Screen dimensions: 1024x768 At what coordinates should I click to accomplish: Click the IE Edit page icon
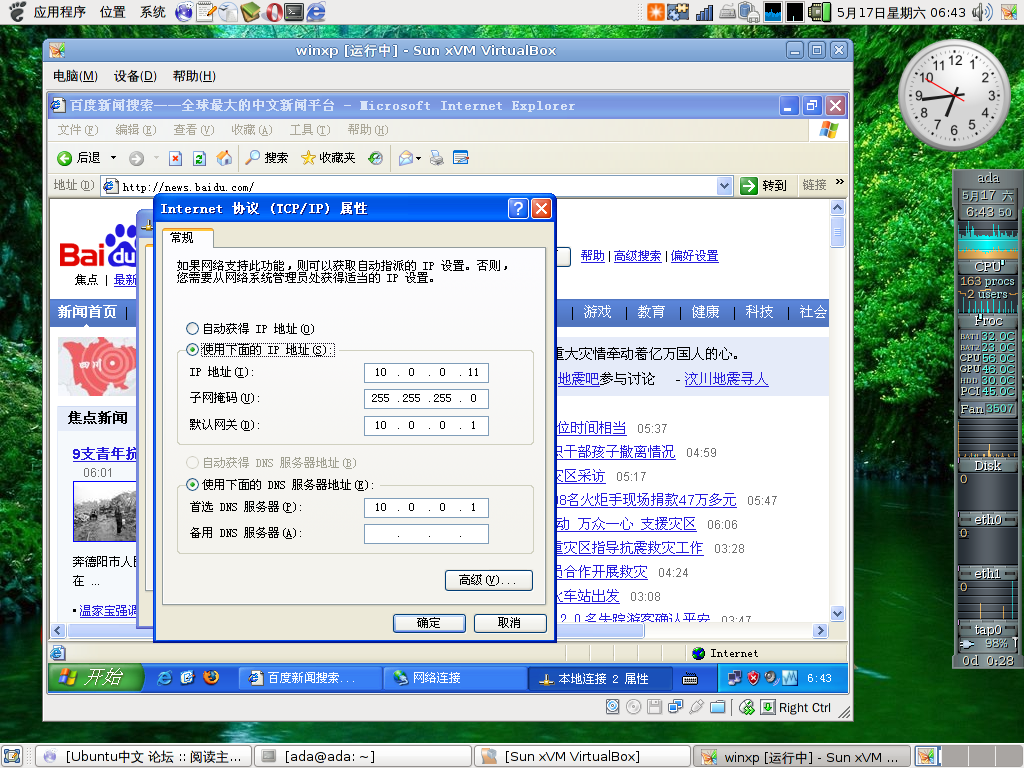pyautogui.click(x=461, y=158)
